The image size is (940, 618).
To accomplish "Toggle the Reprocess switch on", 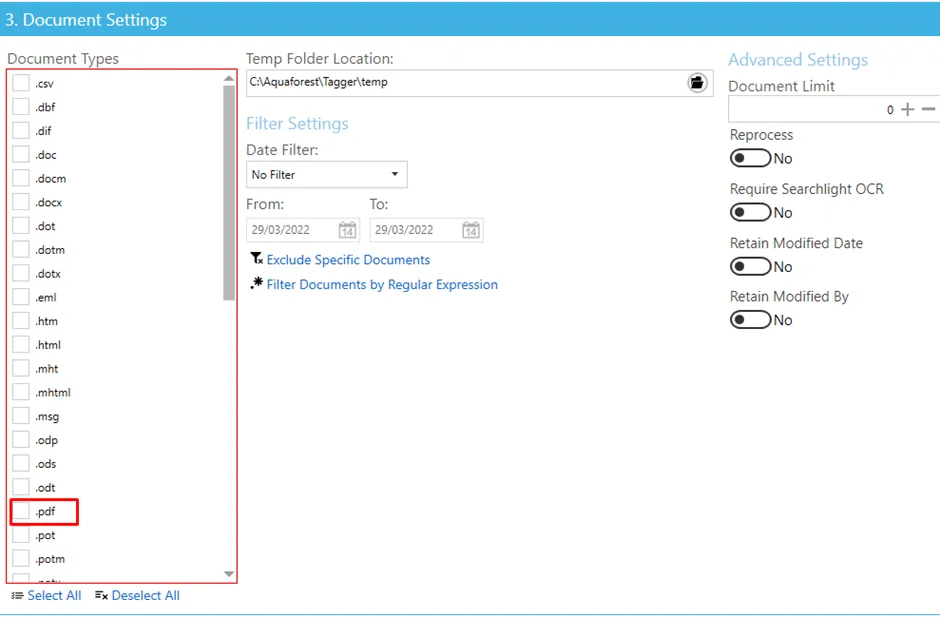I will pyautogui.click(x=750, y=158).
